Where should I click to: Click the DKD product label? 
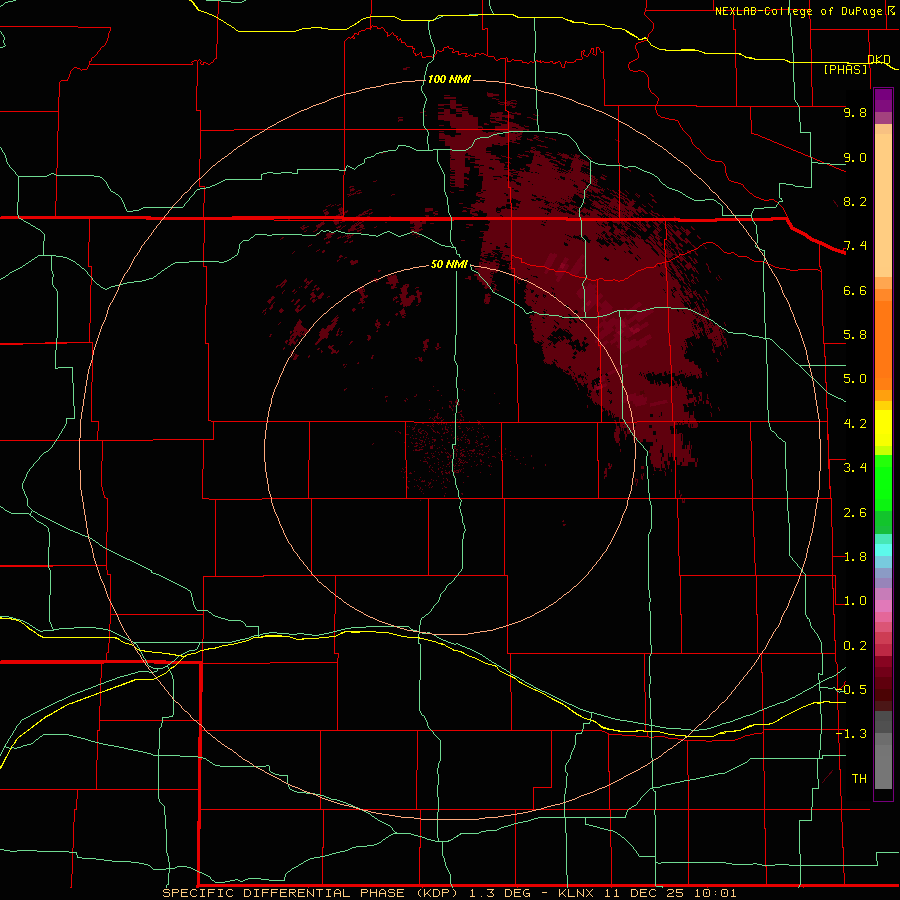pyautogui.click(x=879, y=60)
